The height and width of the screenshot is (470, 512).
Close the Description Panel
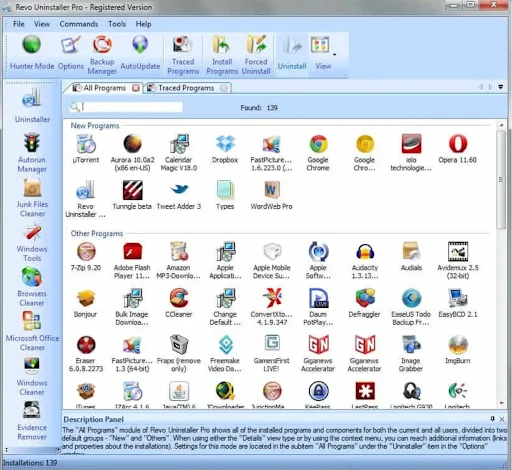[502, 419]
